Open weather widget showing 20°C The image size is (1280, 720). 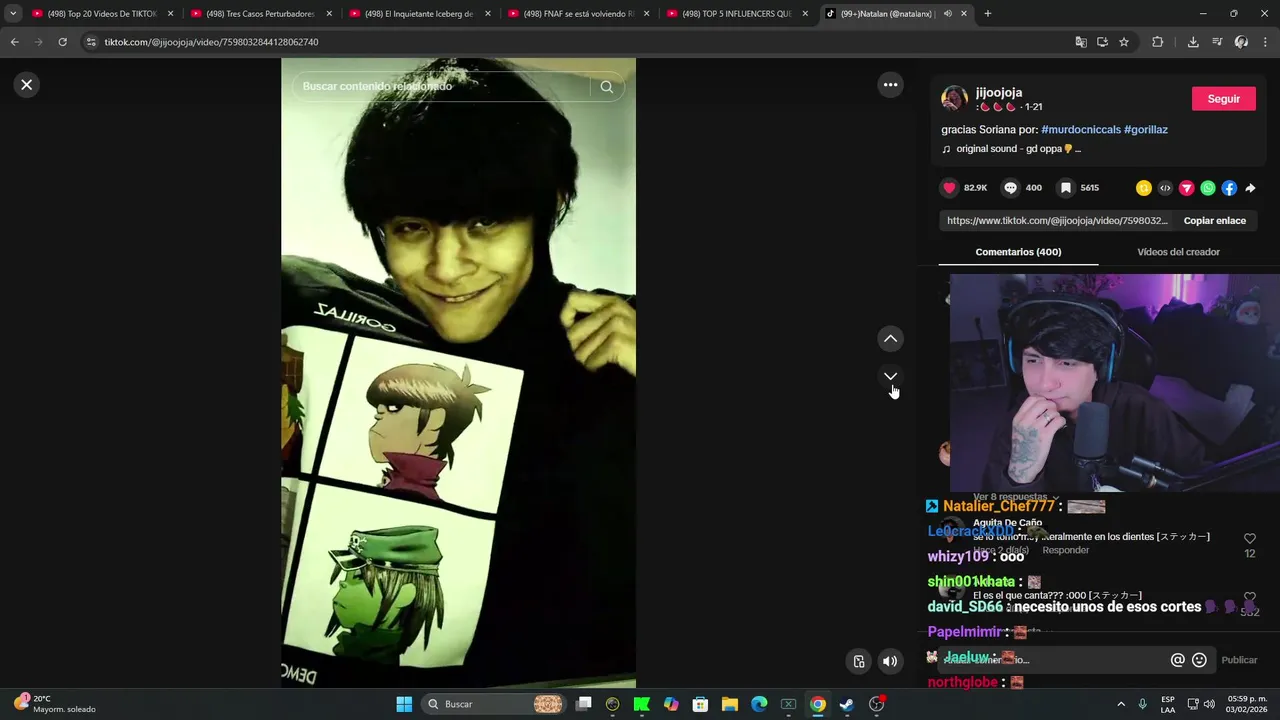pos(56,704)
